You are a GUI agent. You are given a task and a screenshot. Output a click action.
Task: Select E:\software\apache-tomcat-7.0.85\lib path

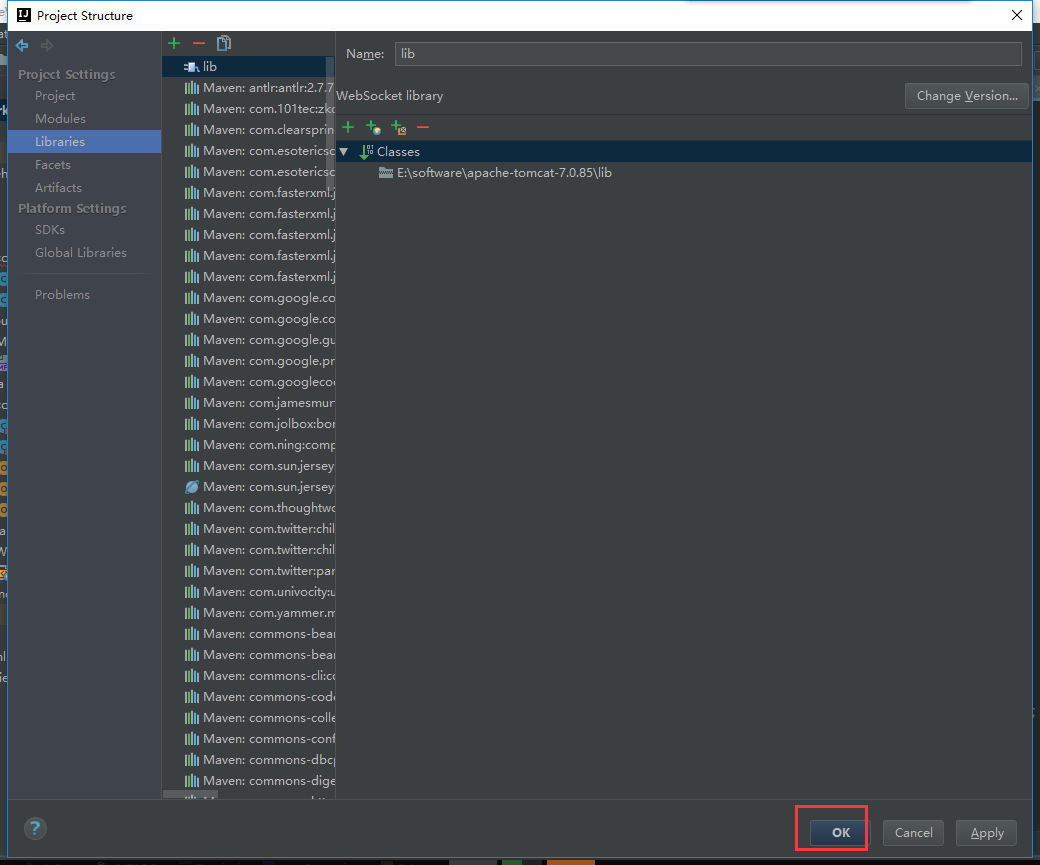coord(504,173)
